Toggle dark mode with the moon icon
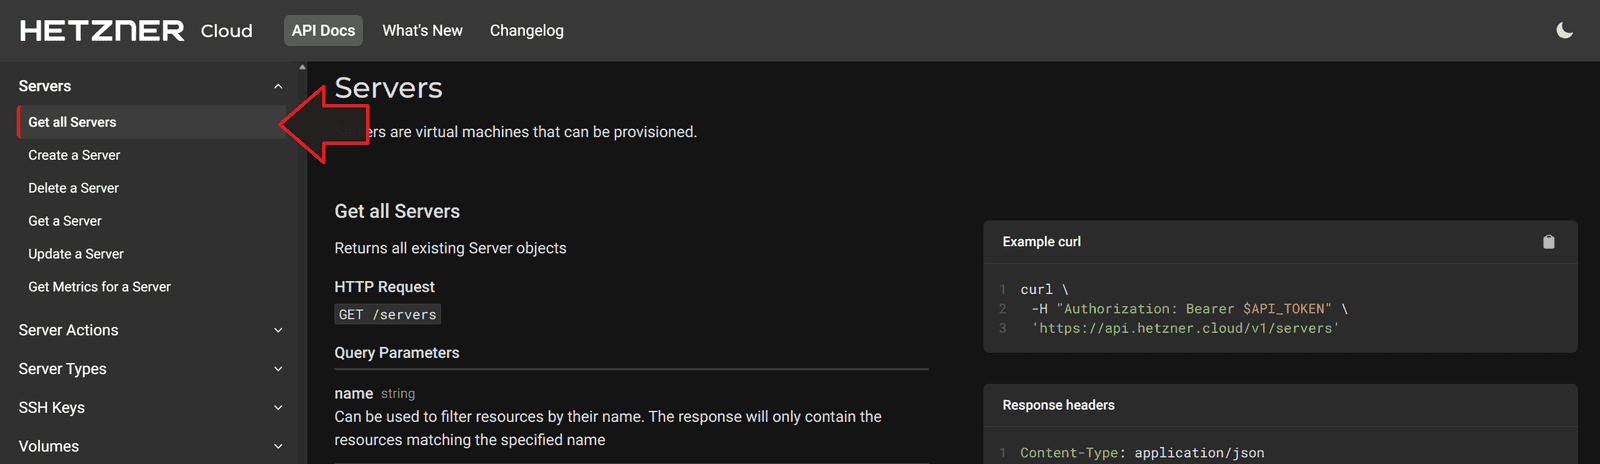Screen dimensions: 1600x464 1565,31
